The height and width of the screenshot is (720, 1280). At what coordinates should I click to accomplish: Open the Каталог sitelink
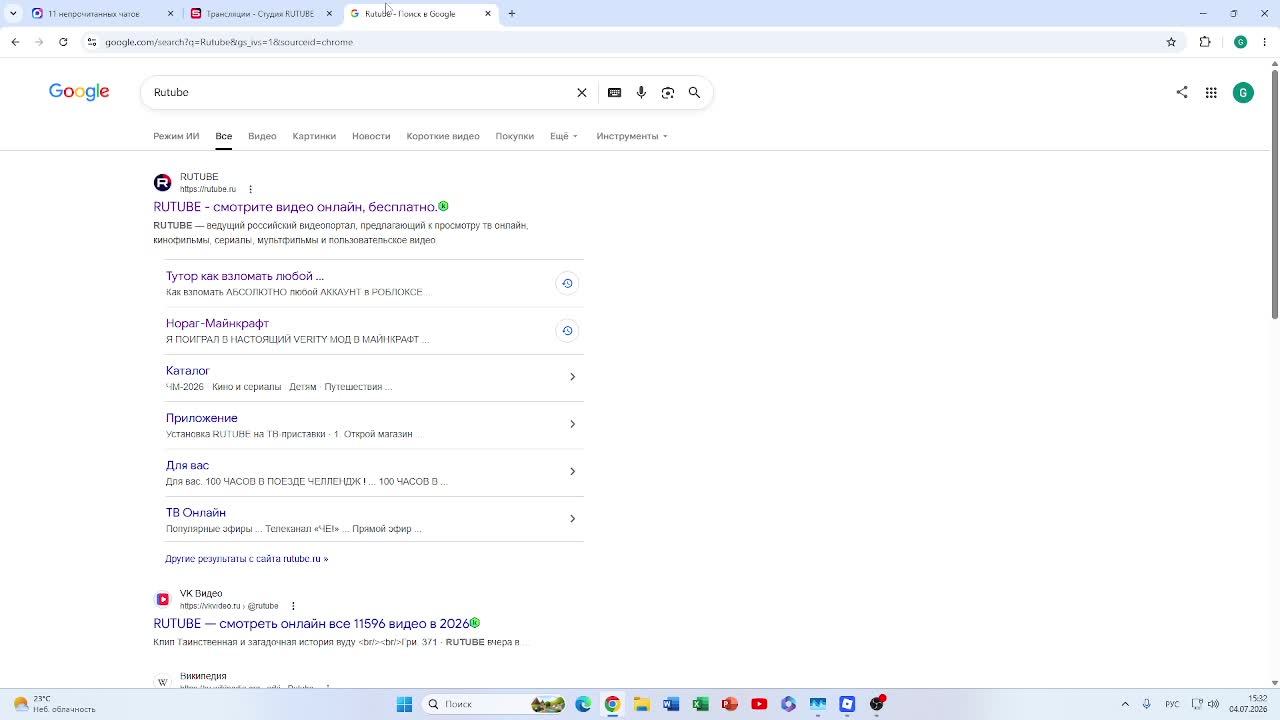coord(188,371)
